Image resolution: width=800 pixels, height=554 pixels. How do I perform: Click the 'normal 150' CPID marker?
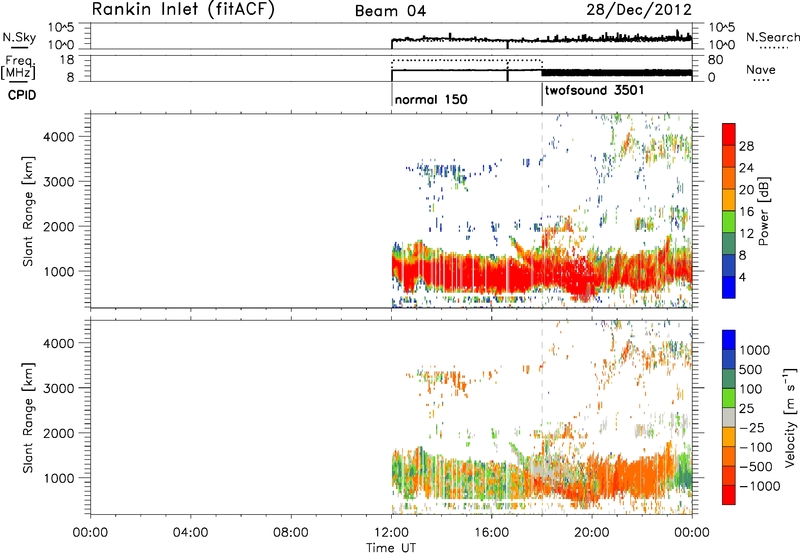pyautogui.click(x=431, y=99)
